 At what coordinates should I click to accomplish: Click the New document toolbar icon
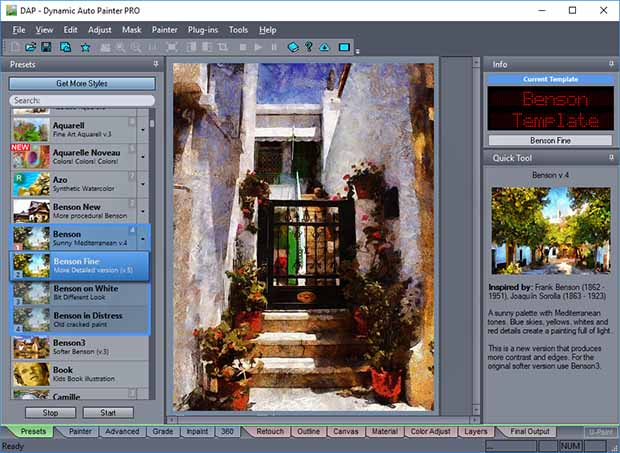15,47
